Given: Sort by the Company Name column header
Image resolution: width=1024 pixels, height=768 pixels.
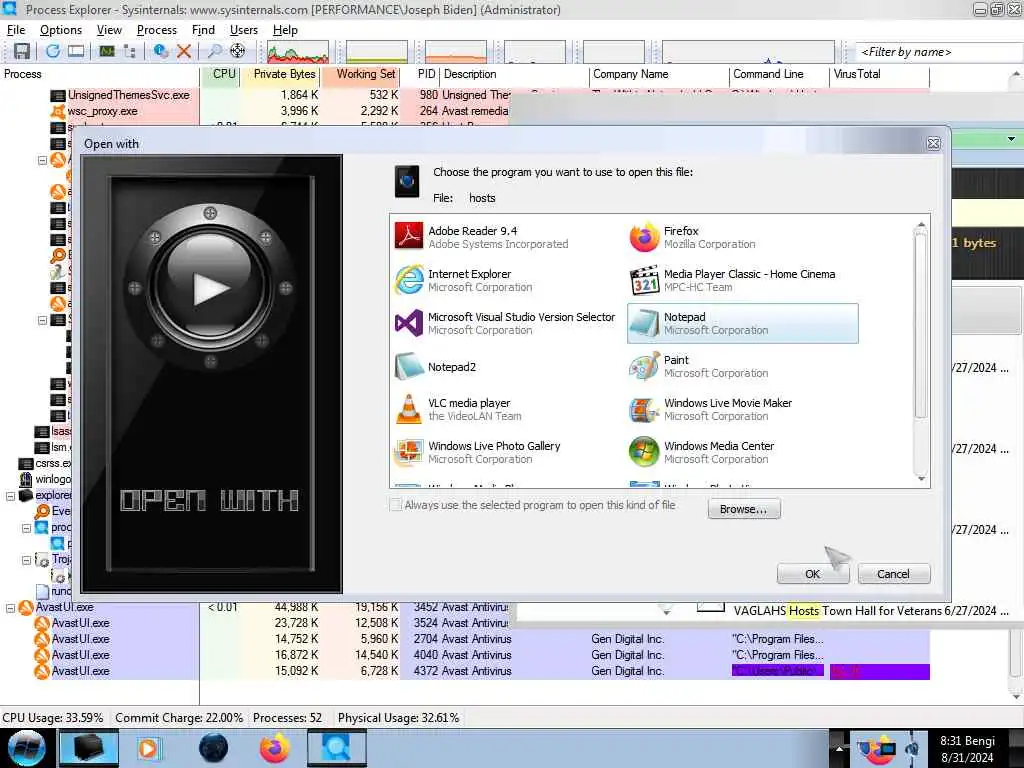Looking at the screenshot, I should tap(658, 74).
